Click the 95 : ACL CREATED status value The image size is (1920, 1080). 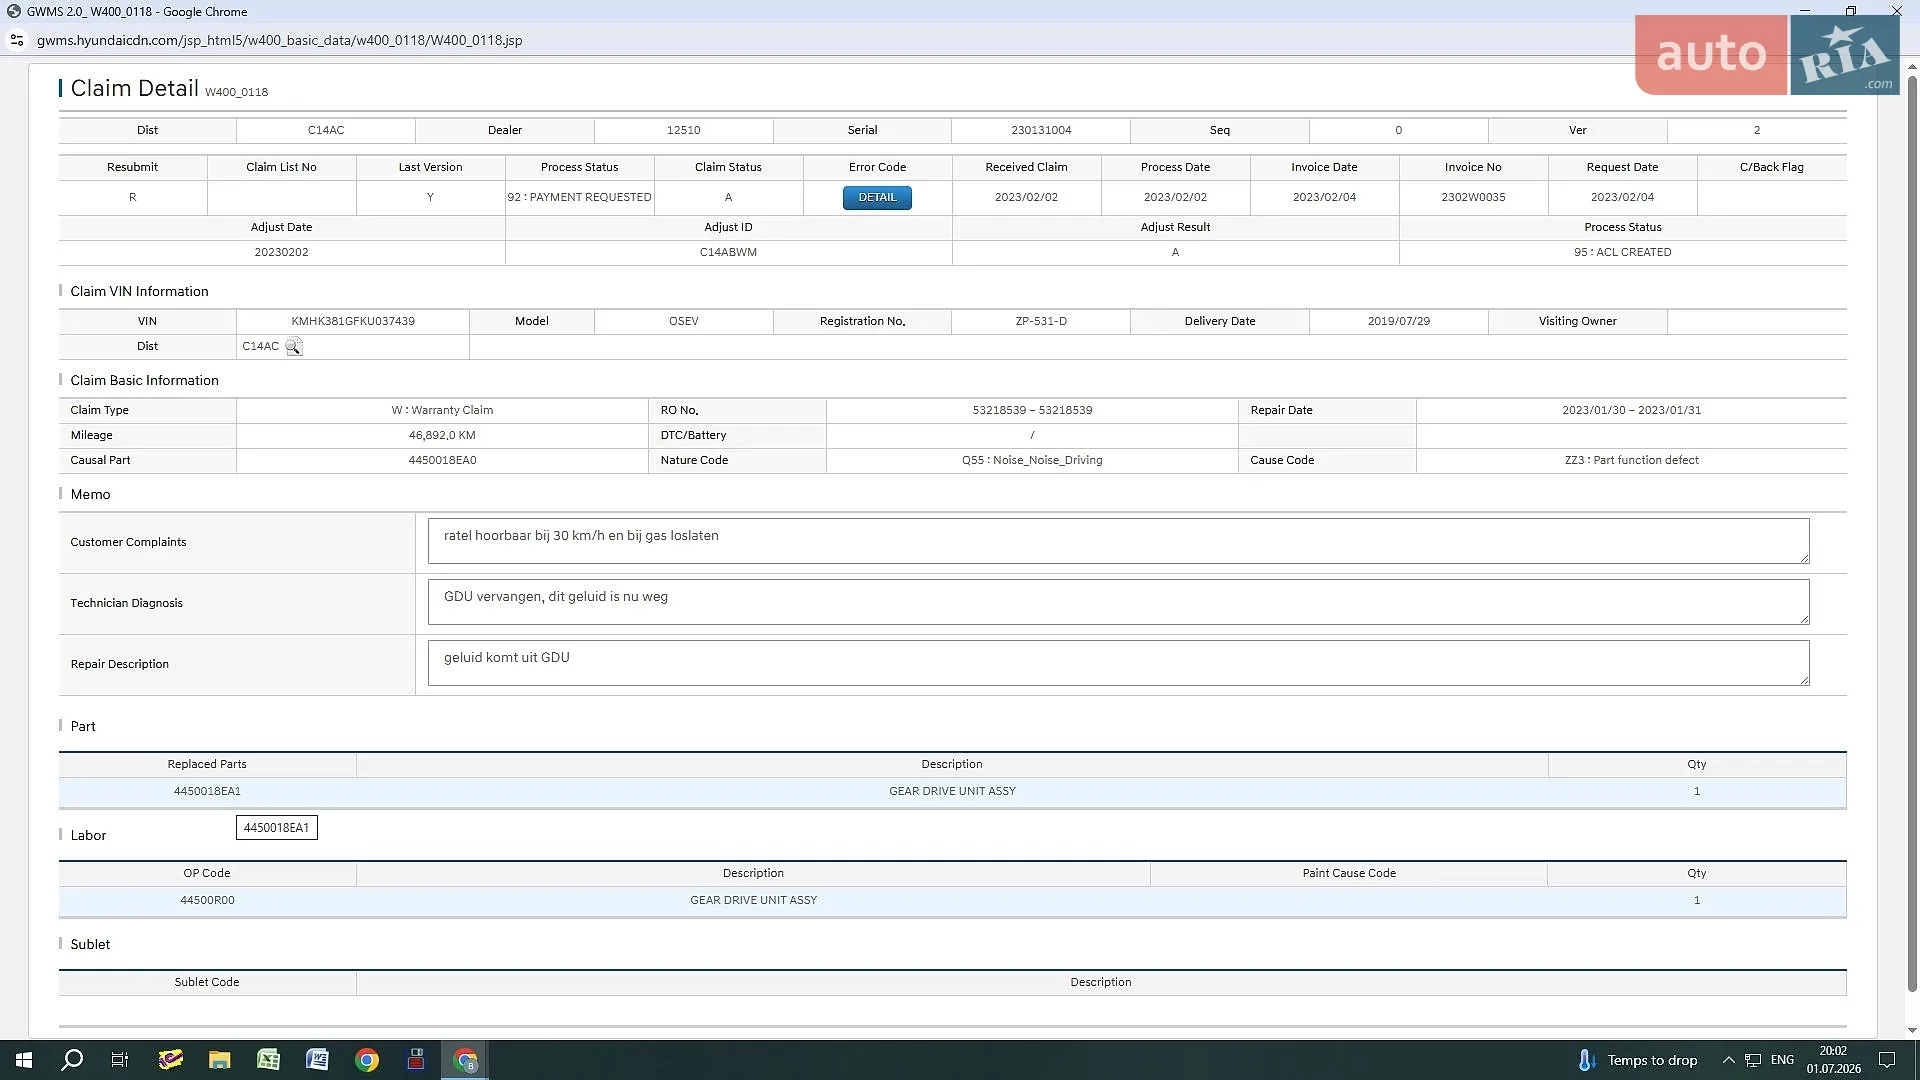[1622, 253]
